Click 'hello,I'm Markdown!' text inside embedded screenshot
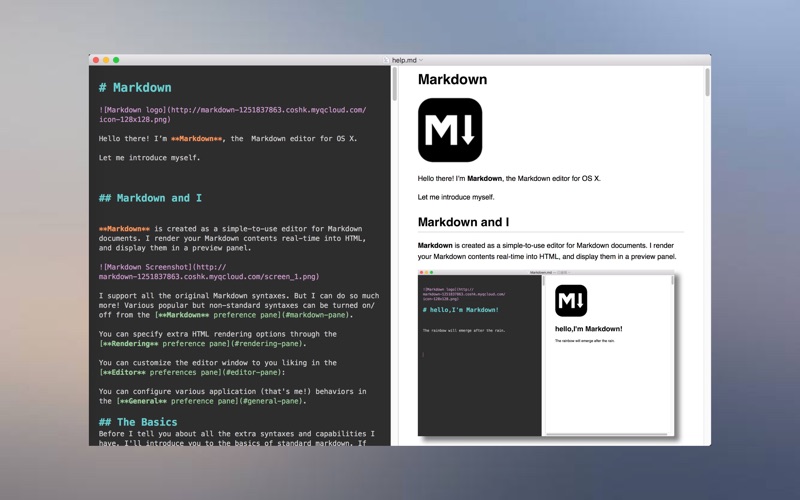This screenshot has width=800, height=500. click(x=588, y=329)
